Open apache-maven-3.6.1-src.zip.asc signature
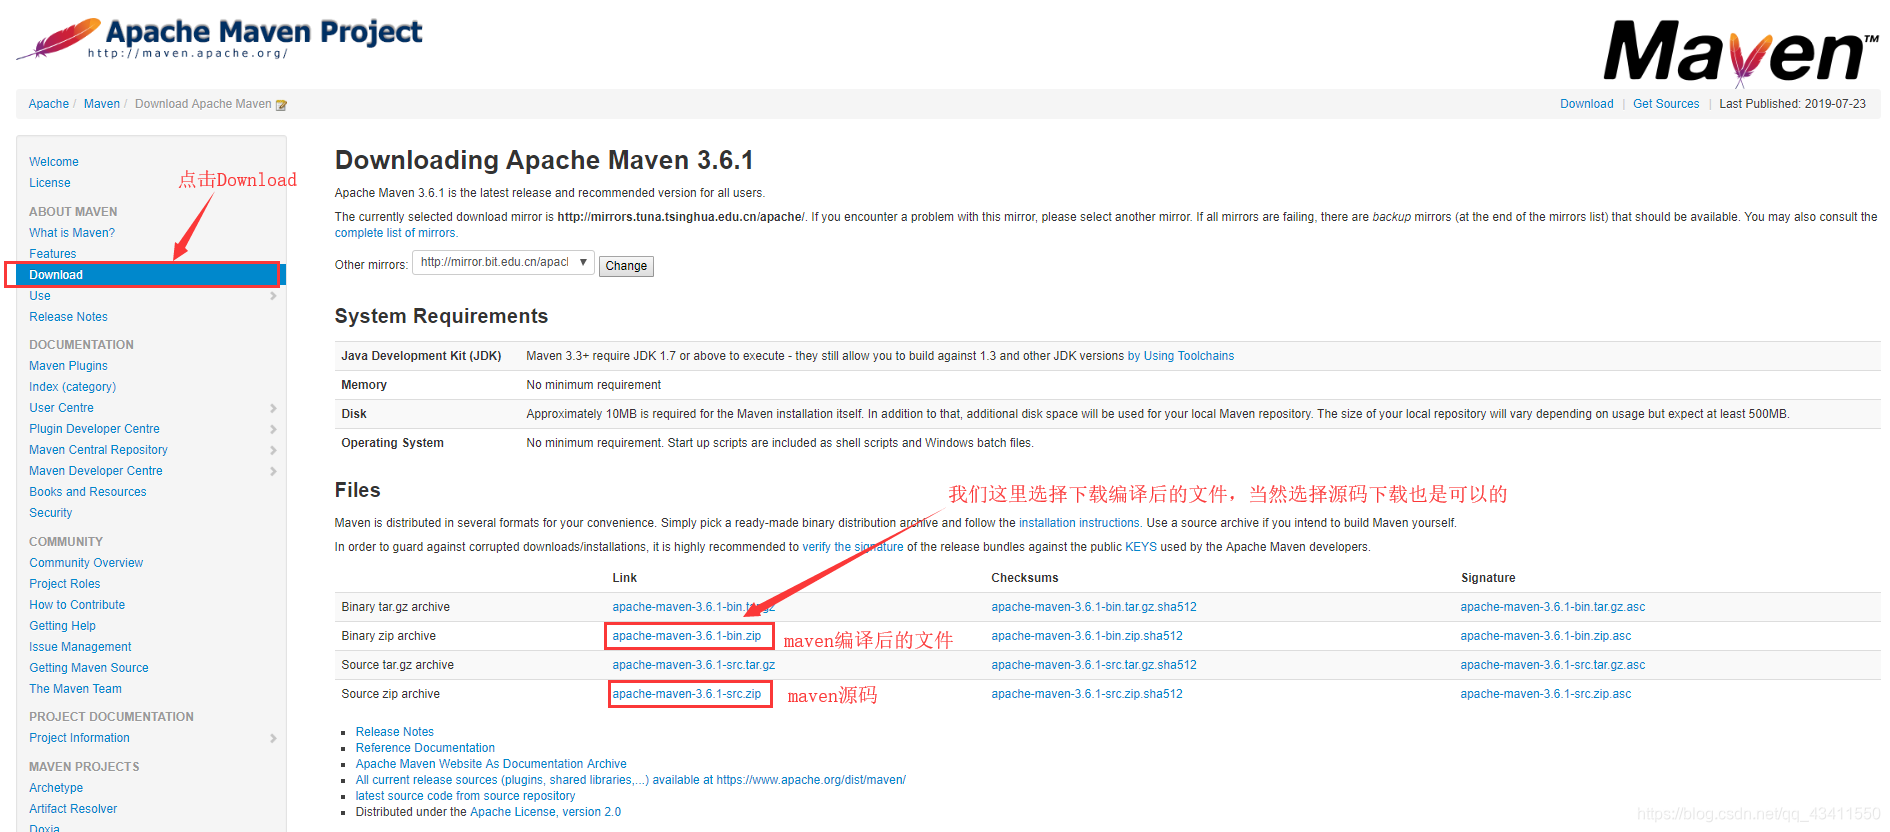This screenshot has width=1890, height=832. pos(1546,694)
